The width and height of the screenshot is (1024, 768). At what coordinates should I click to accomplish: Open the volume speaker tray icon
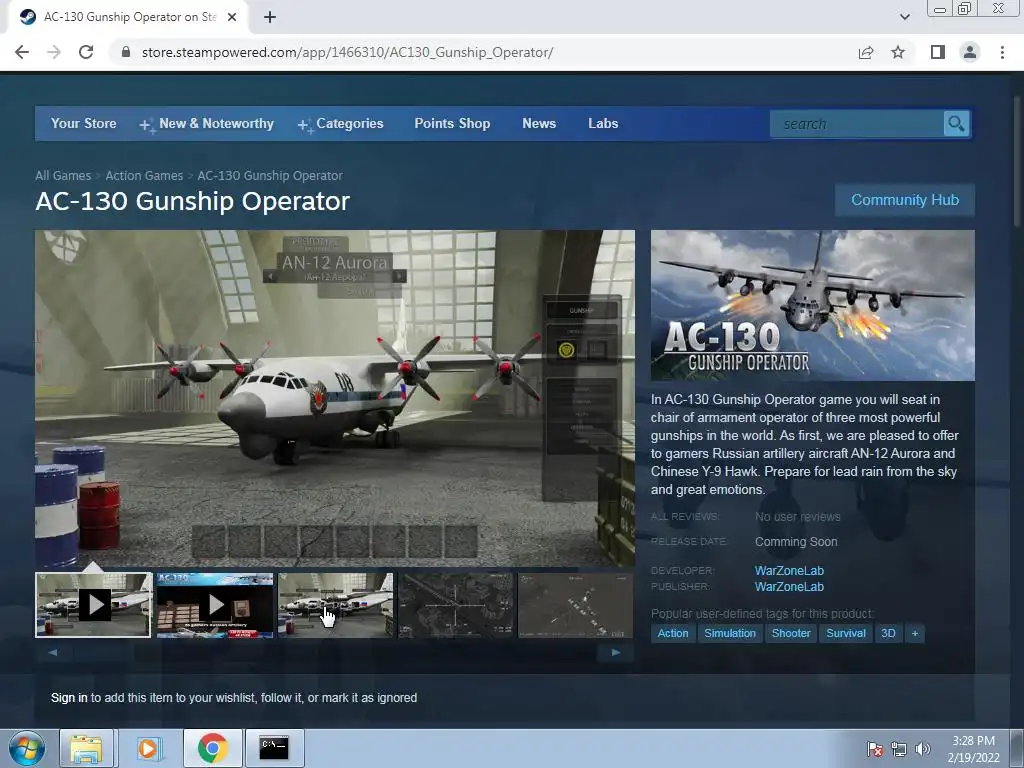922,749
